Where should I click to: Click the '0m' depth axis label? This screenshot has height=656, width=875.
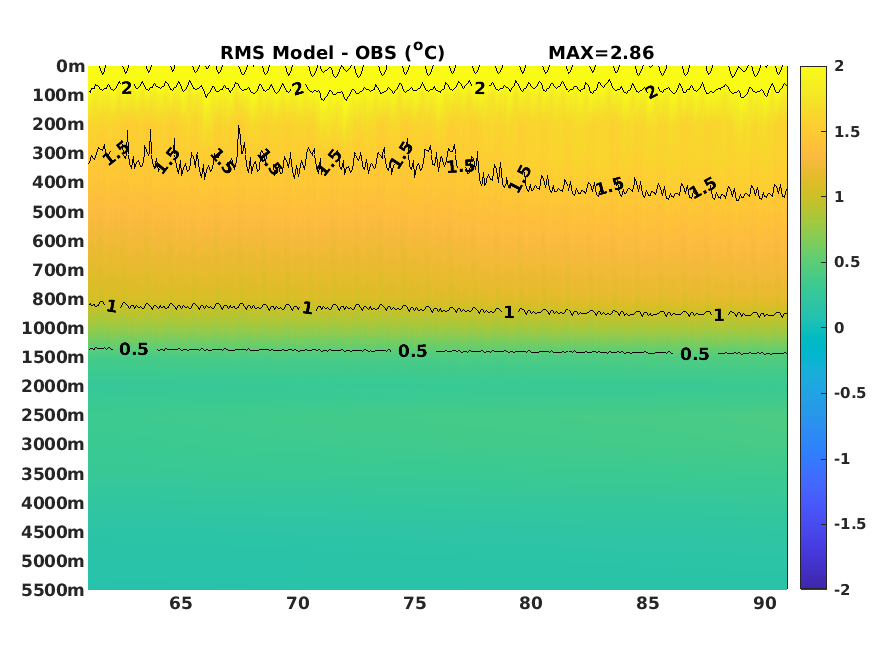[x=70, y=66]
